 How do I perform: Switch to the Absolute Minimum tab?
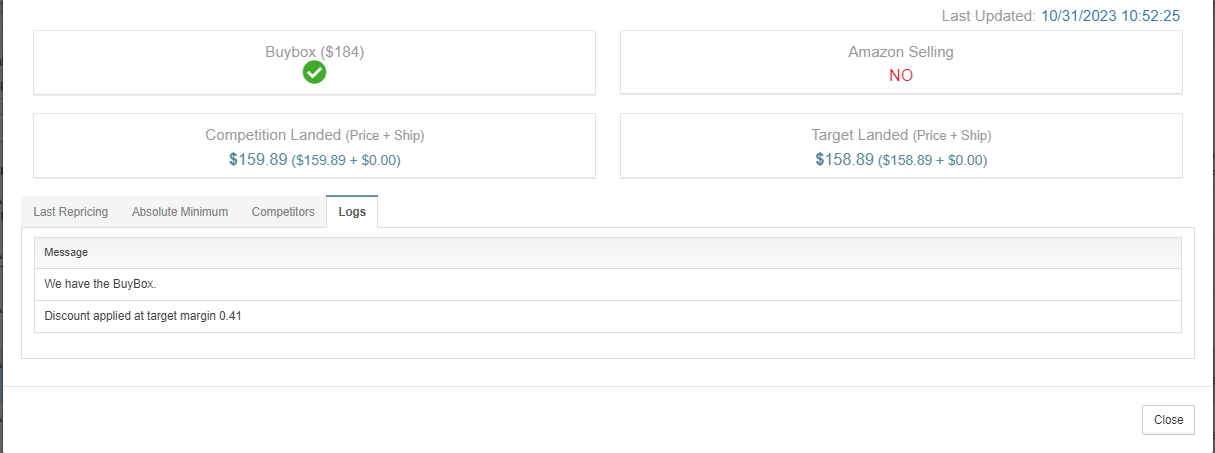180,212
